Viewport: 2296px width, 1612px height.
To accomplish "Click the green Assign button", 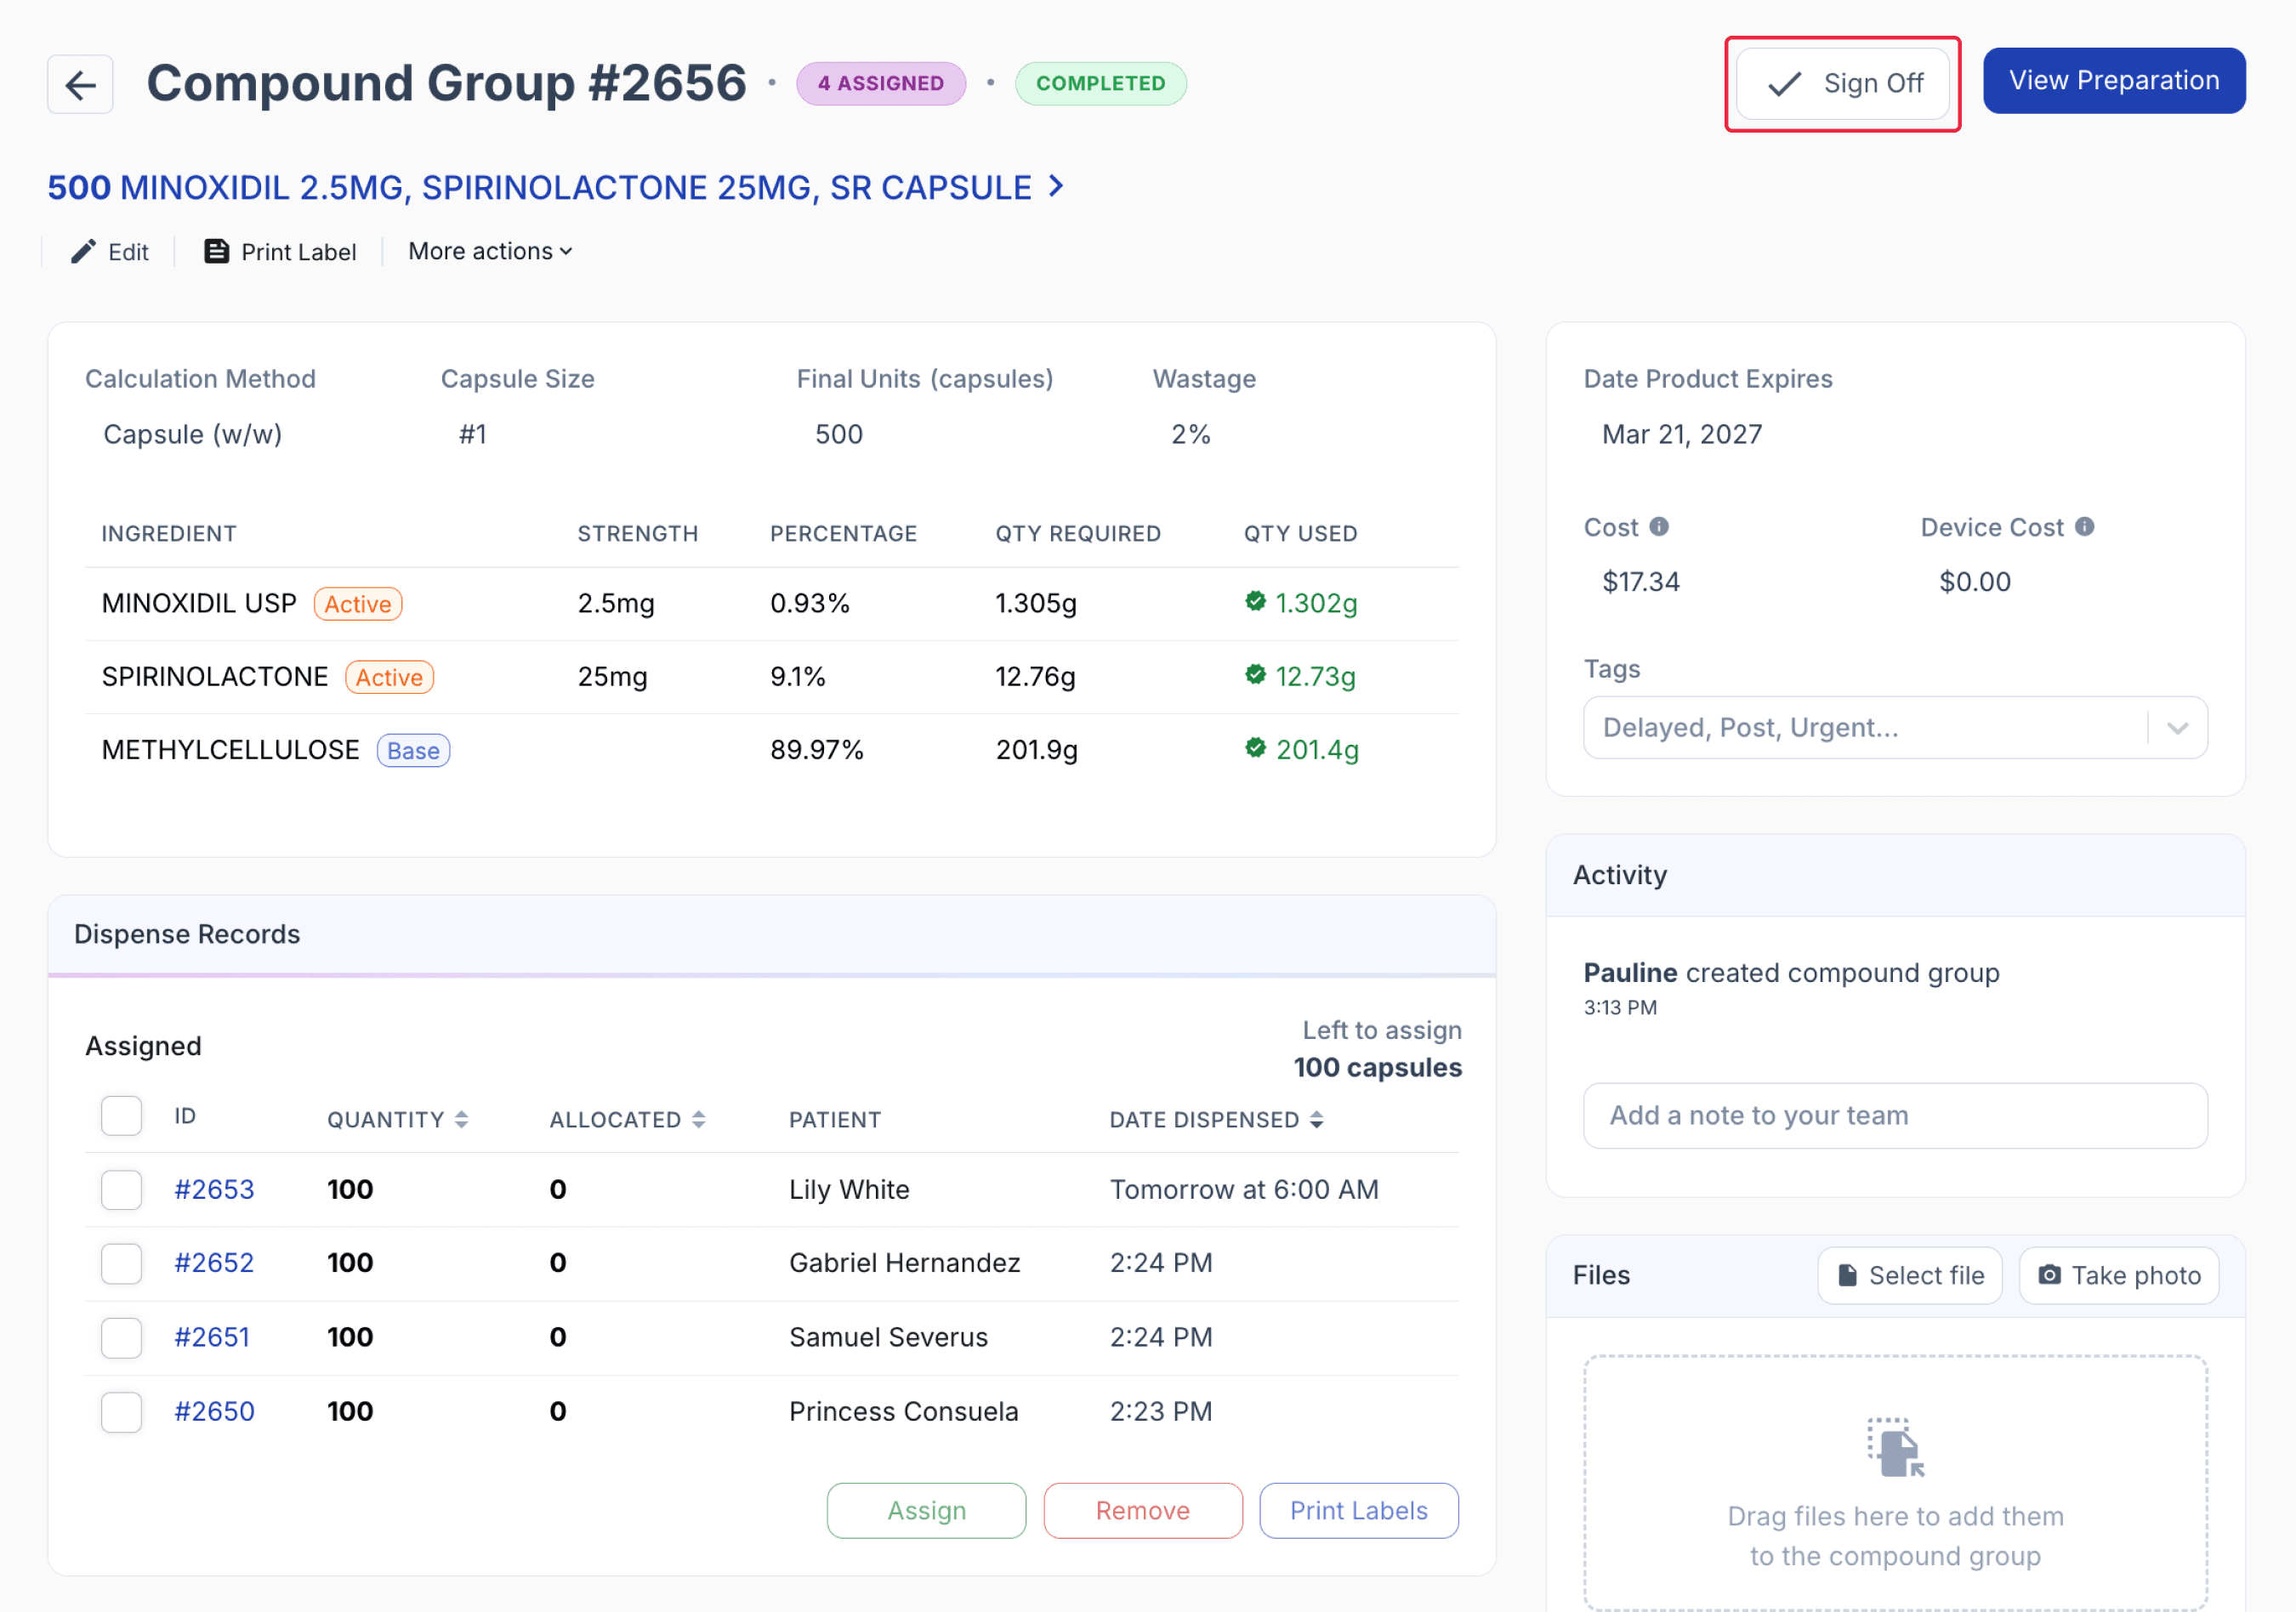I will [x=926, y=1510].
